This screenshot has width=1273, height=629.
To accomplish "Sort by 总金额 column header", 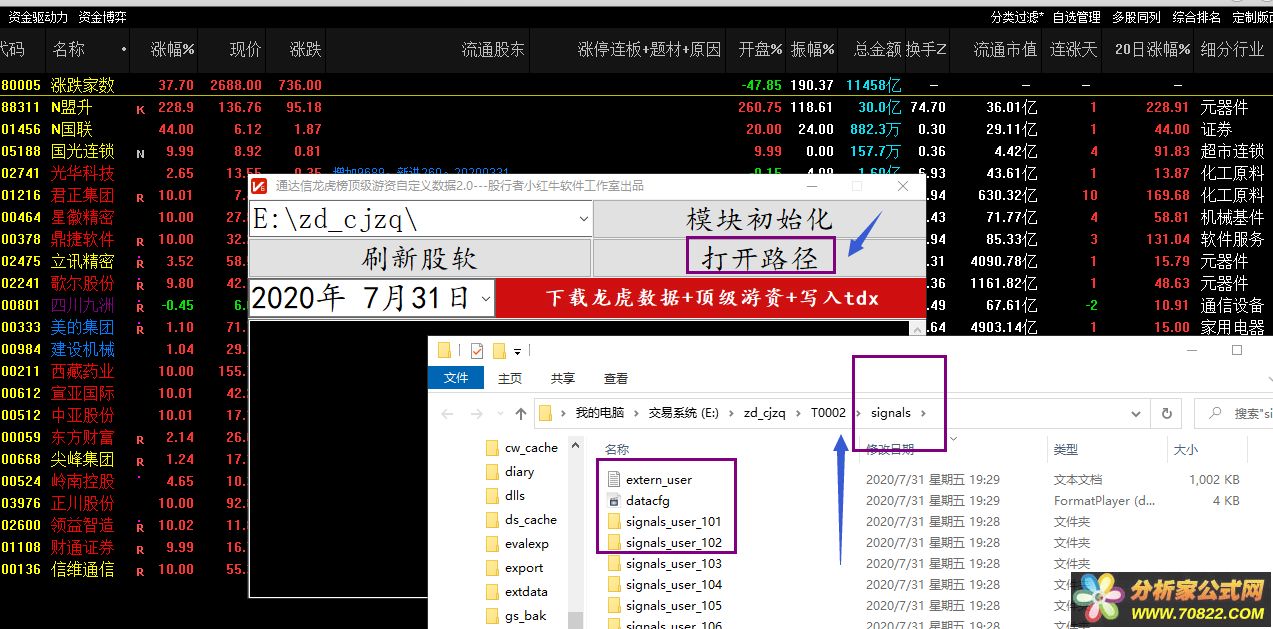I will click(x=878, y=49).
